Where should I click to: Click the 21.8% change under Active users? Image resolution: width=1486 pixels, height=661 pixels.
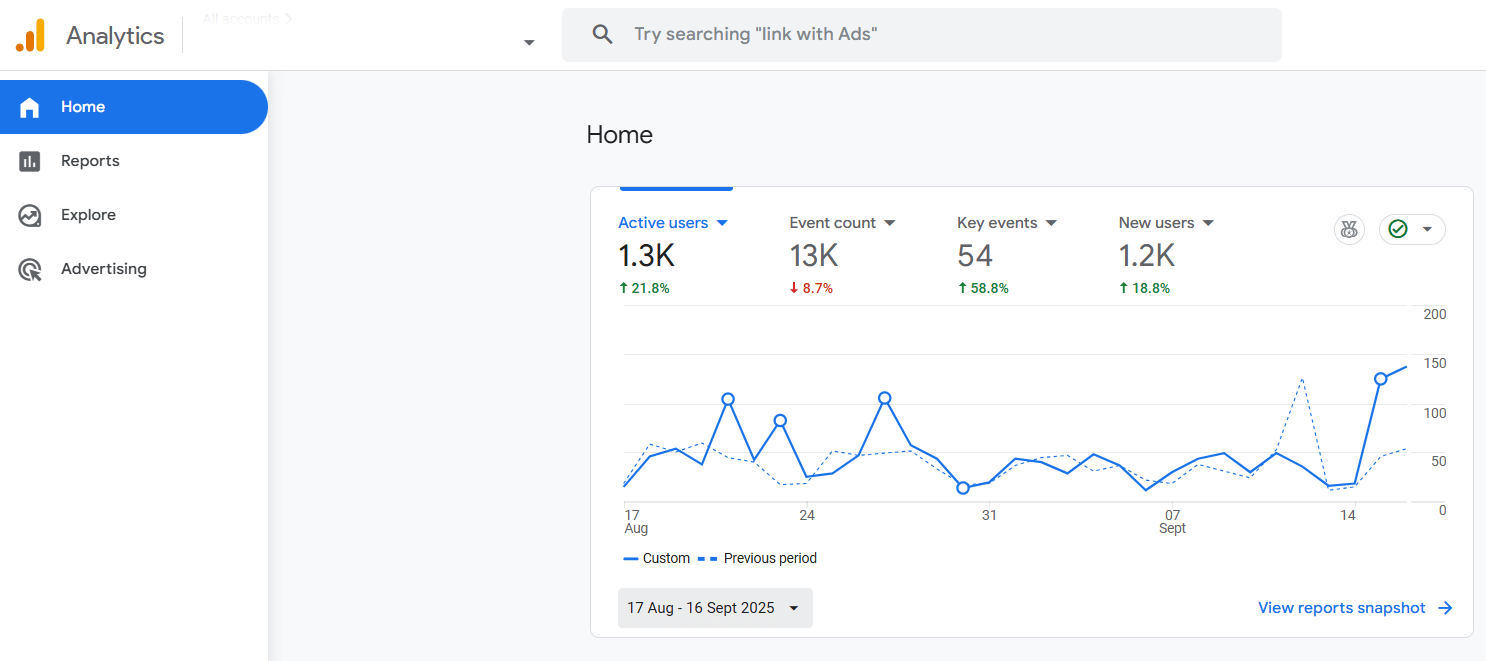[644, 288]
